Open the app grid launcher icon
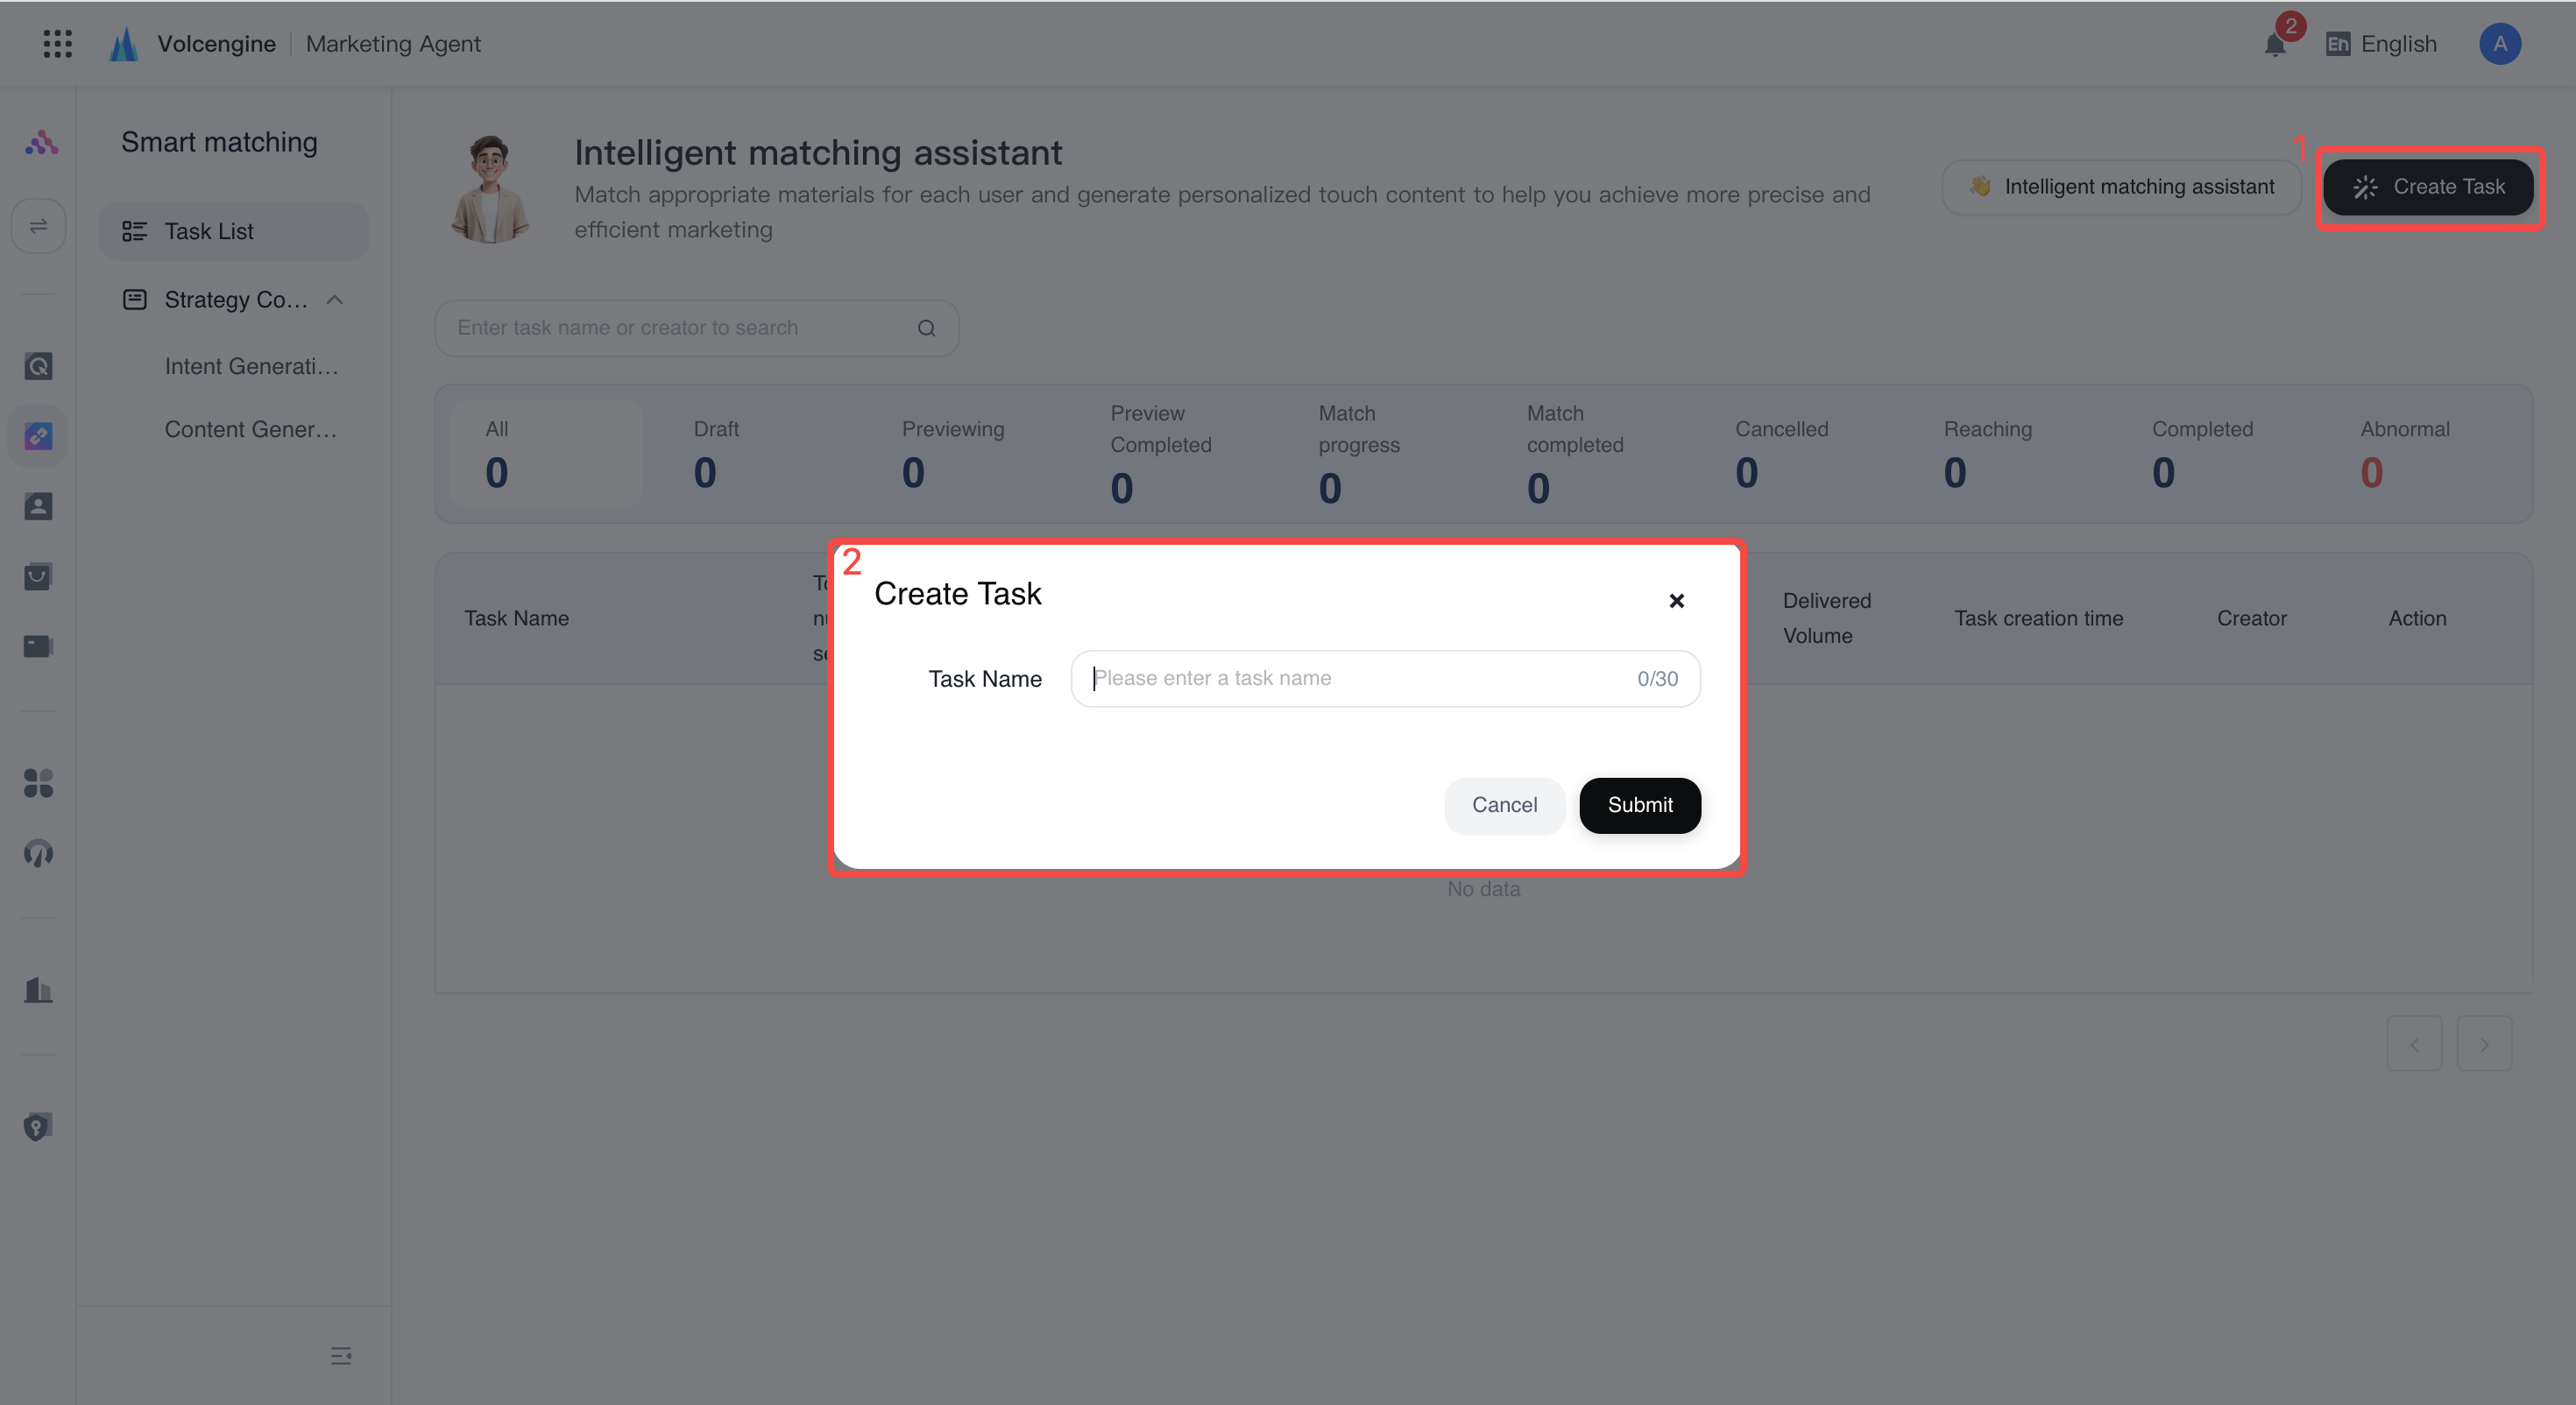This screenshot has width=2576, height=1405. click(58, 44)
